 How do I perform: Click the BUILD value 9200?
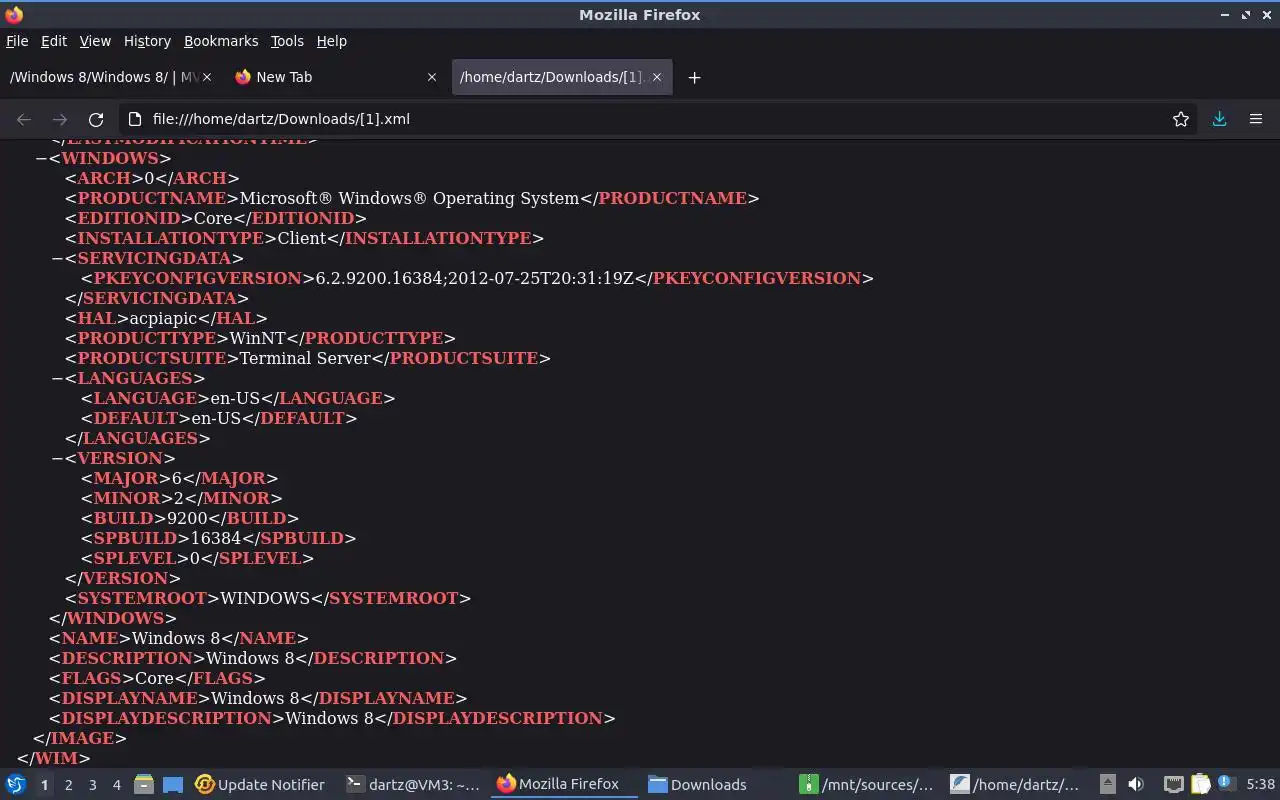[187, 518]
